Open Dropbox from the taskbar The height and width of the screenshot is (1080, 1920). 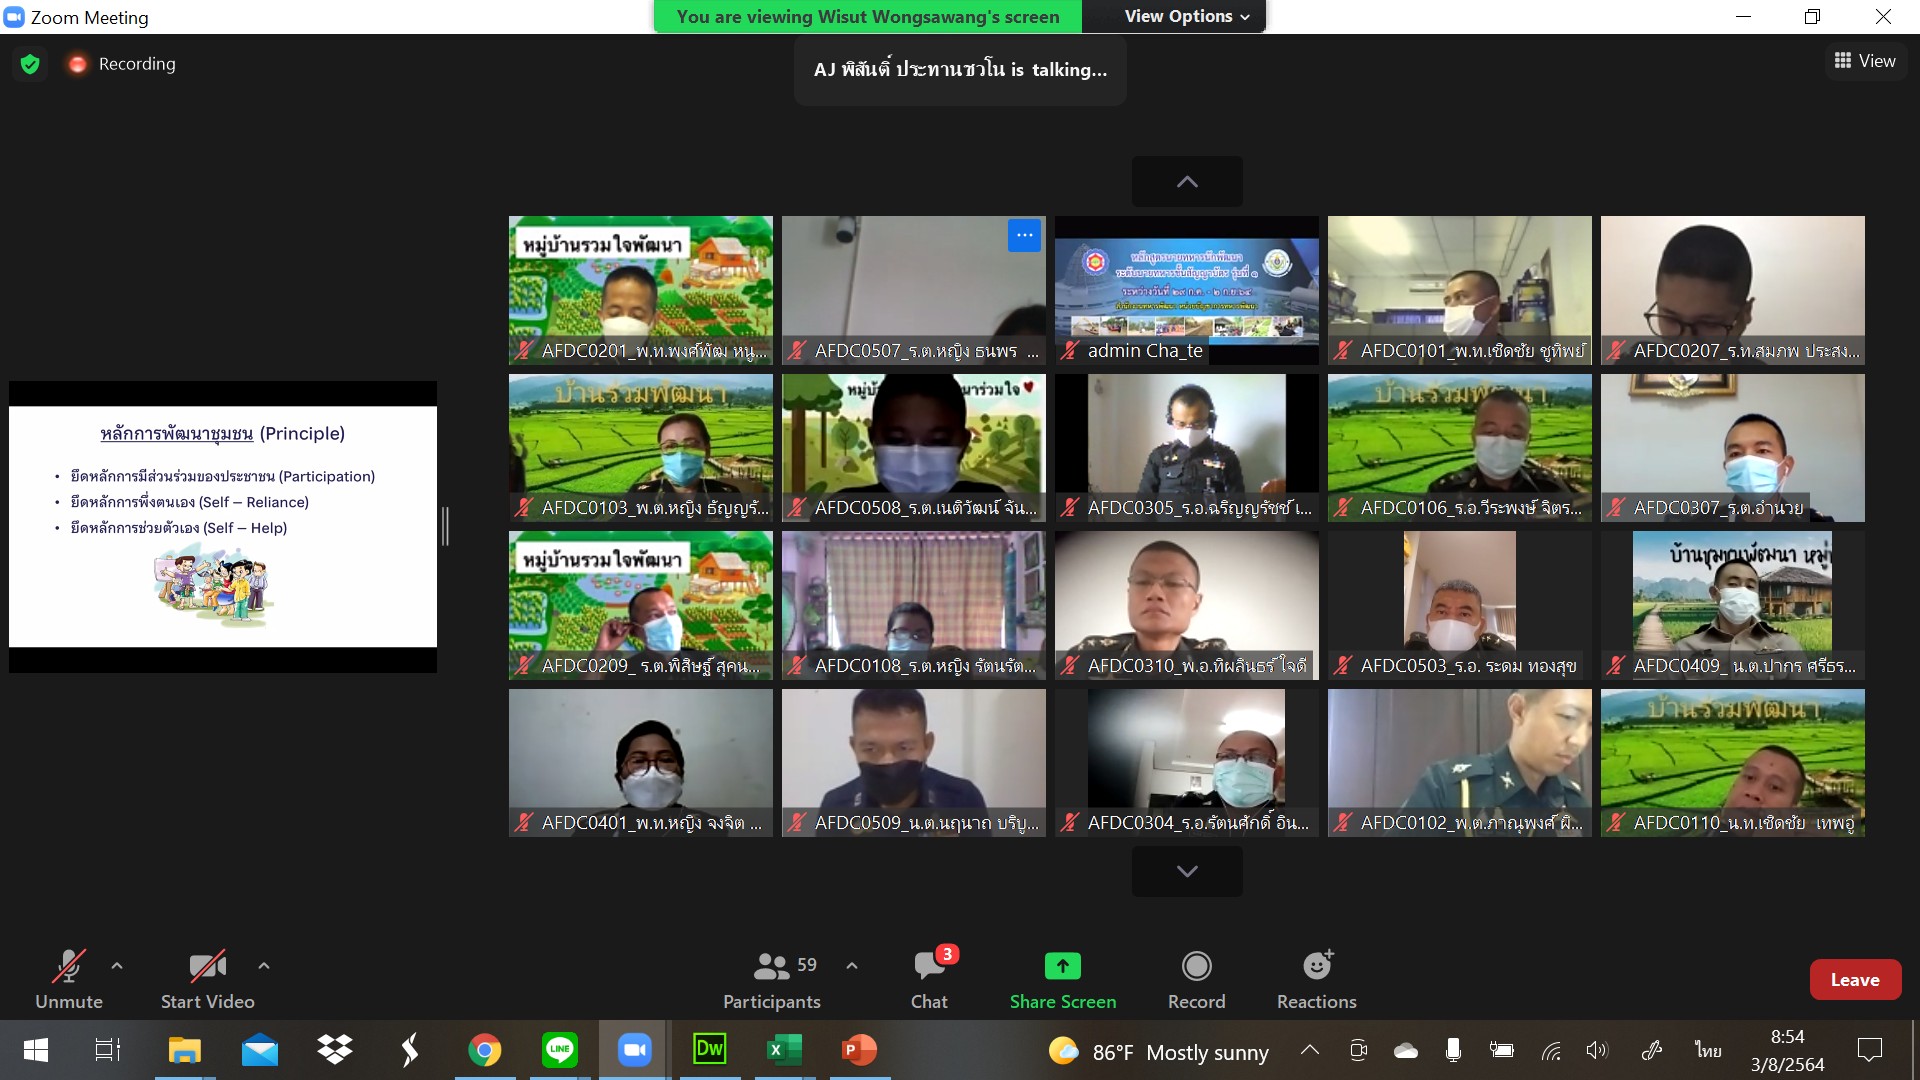tap(335, 1050)
